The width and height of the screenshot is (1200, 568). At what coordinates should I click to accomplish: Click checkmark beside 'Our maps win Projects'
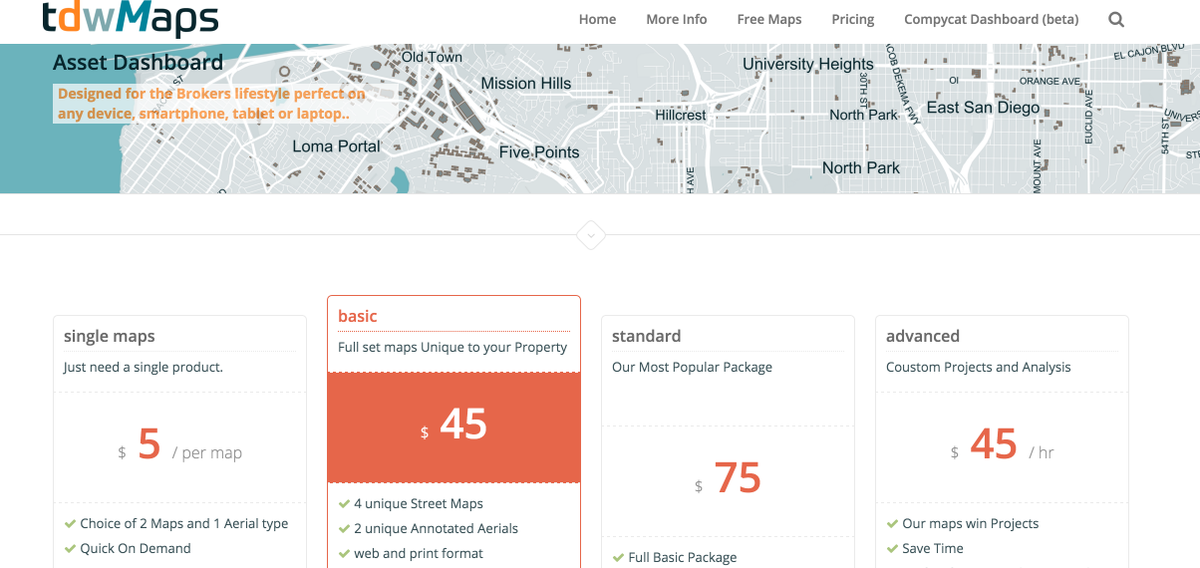tap(892, 523)
